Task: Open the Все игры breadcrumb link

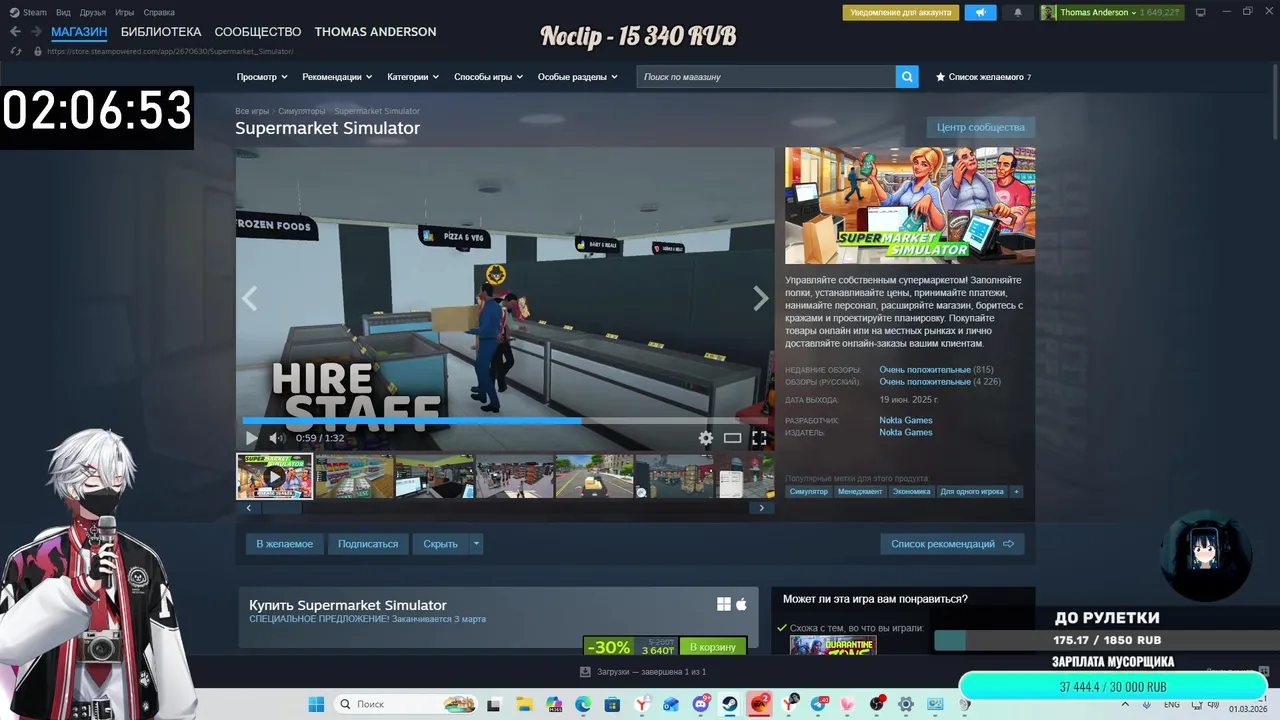Action: point(252,111)
